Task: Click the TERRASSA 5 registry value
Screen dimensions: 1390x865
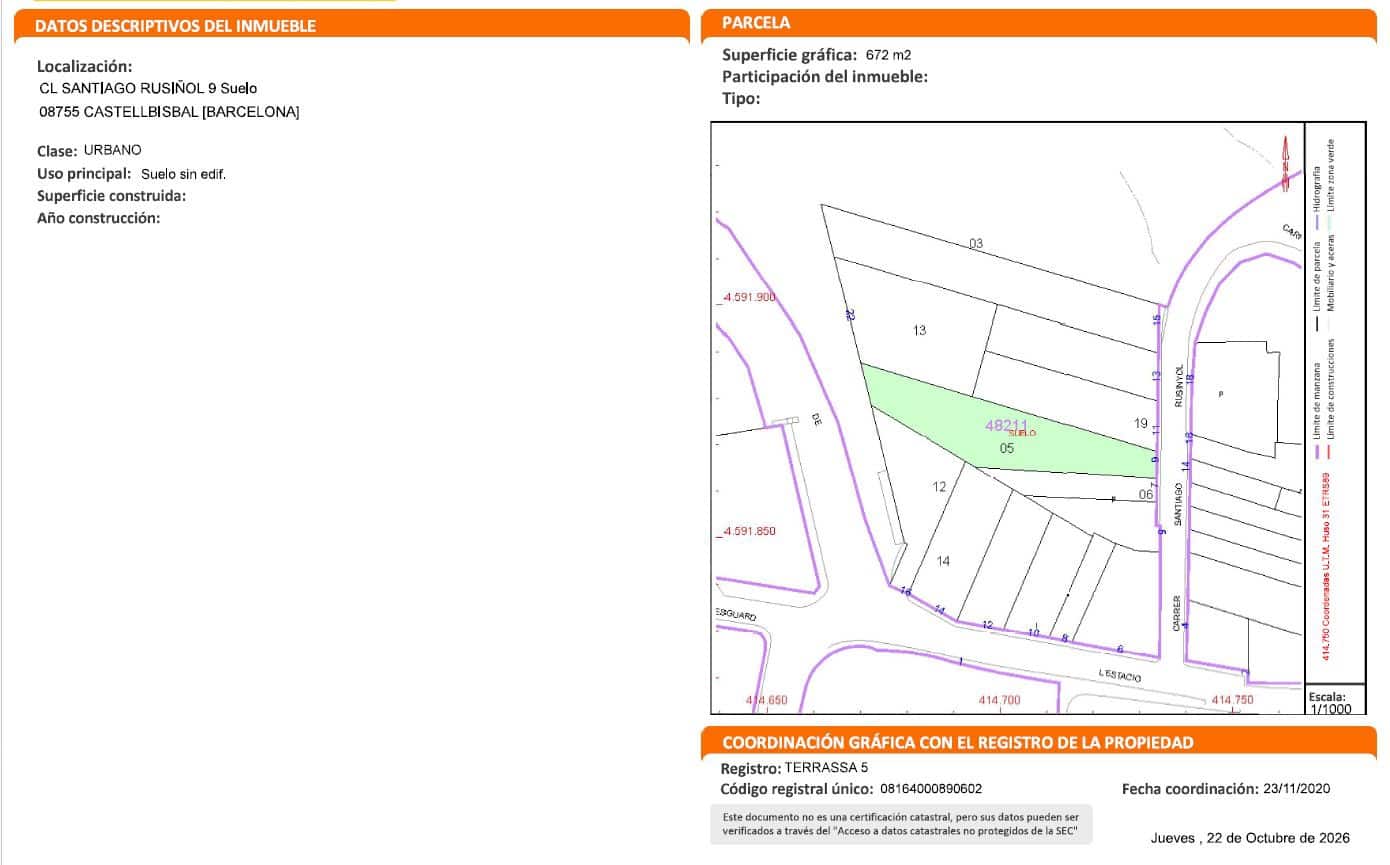Action: coord(827,768)
